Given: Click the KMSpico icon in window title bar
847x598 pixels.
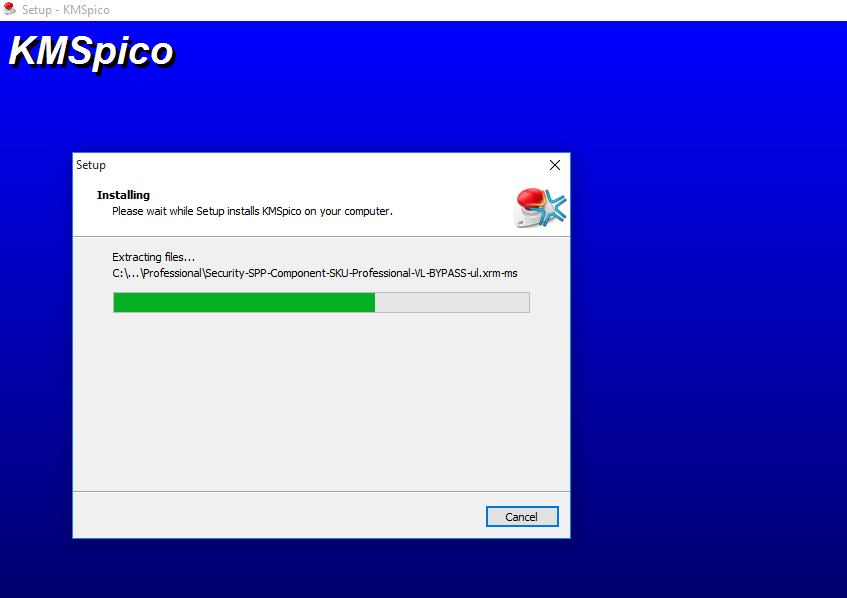Looking at the screenshot, I should pyautogui.click(x=10, y=9).
